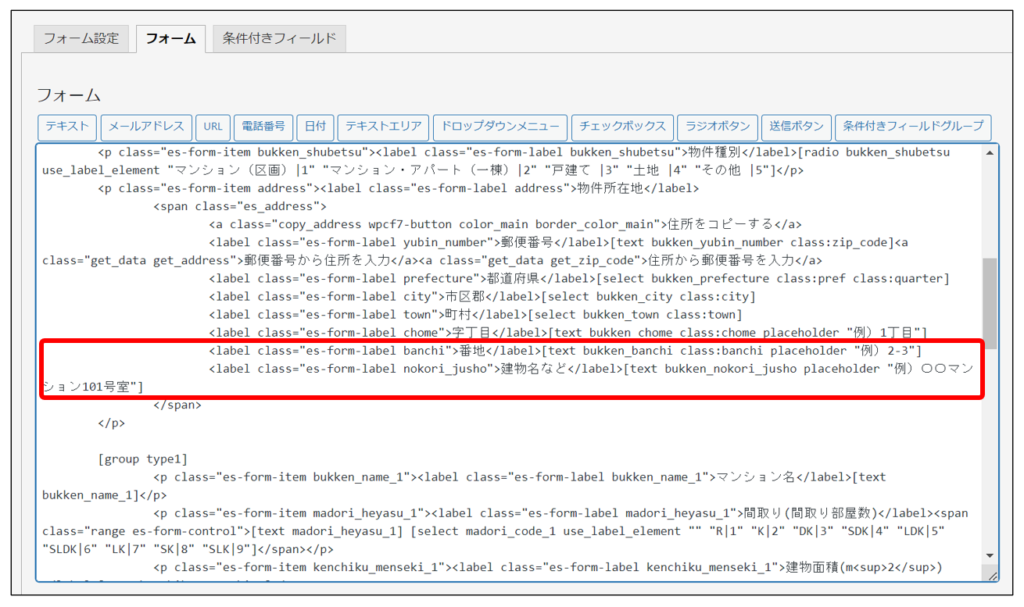
Task: Switch to the フォーム設定 tab
Action: coord(82,39)
